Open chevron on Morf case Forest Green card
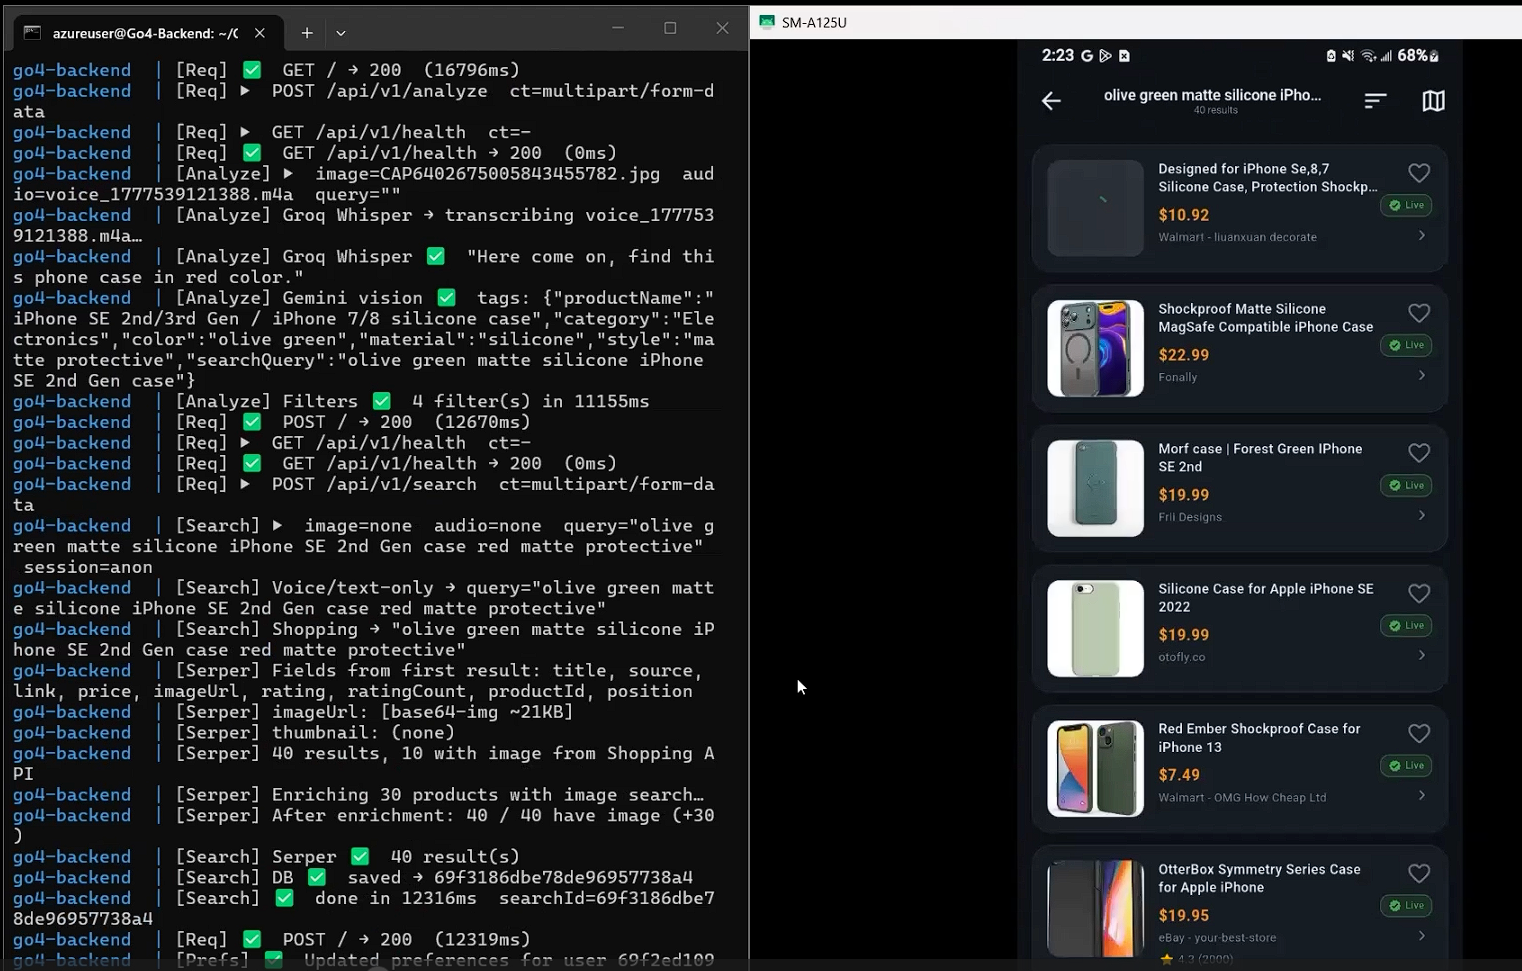This screenshot has width=1522, height=971. tap(1422, 516)
